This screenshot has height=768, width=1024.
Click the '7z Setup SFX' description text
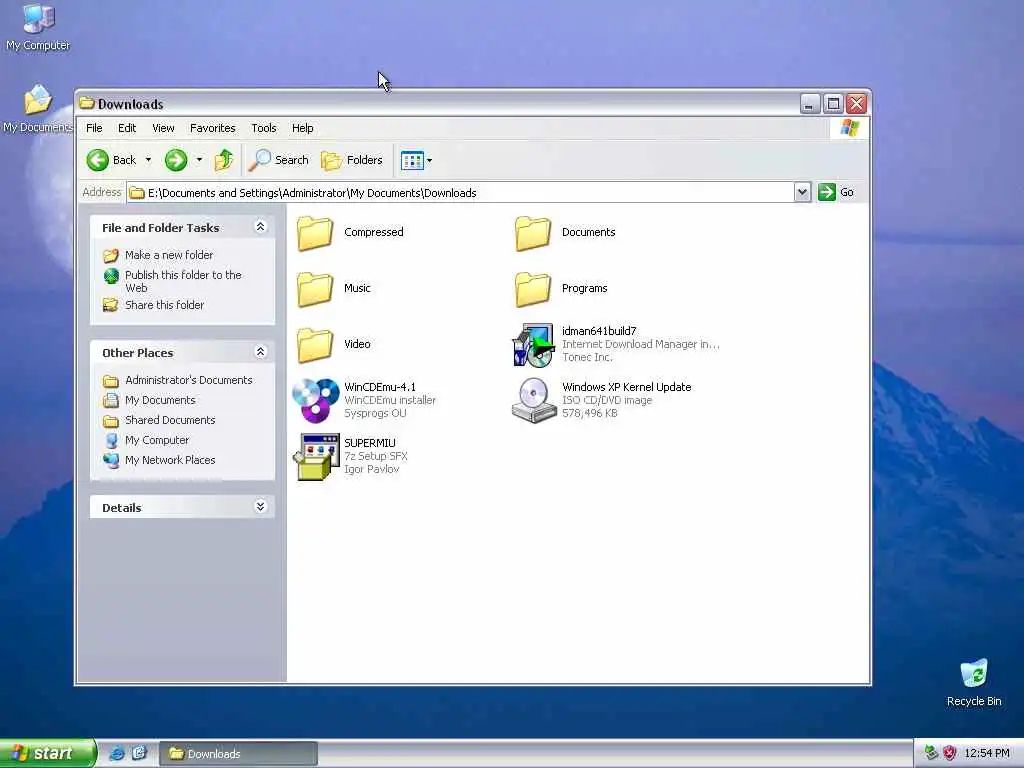(x=376, y=456)
